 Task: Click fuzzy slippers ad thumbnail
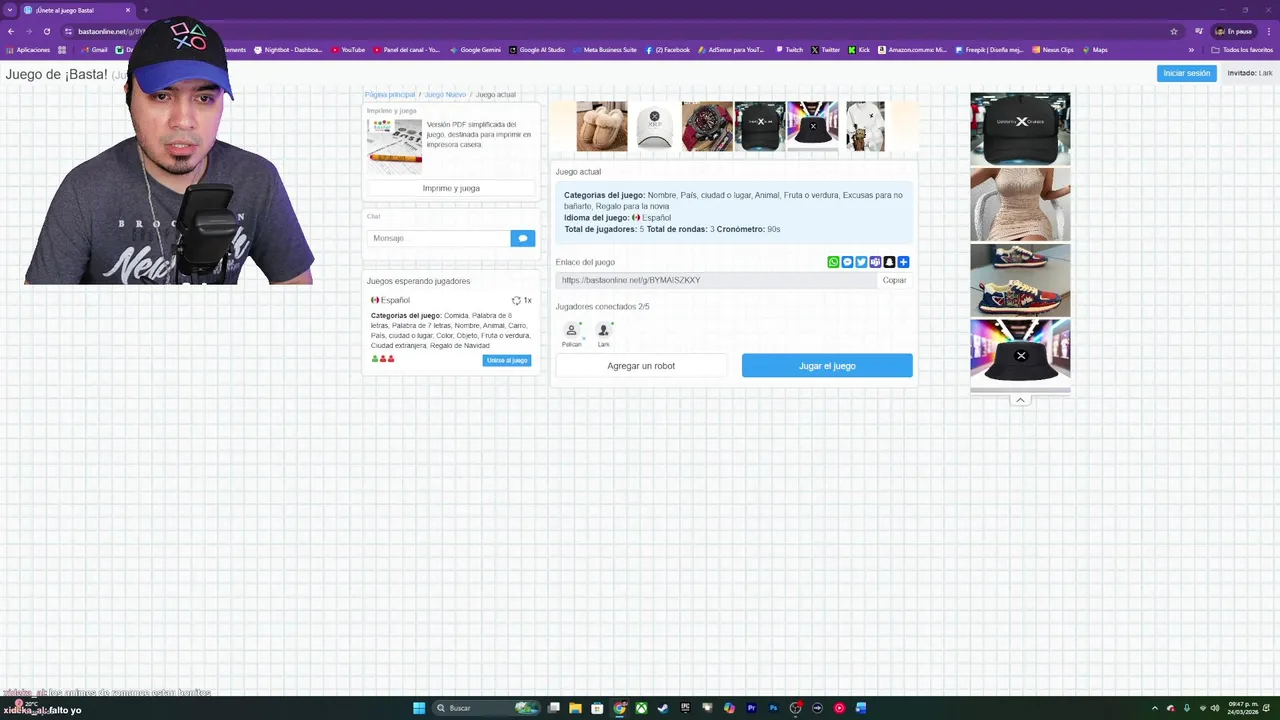[602, 126]
